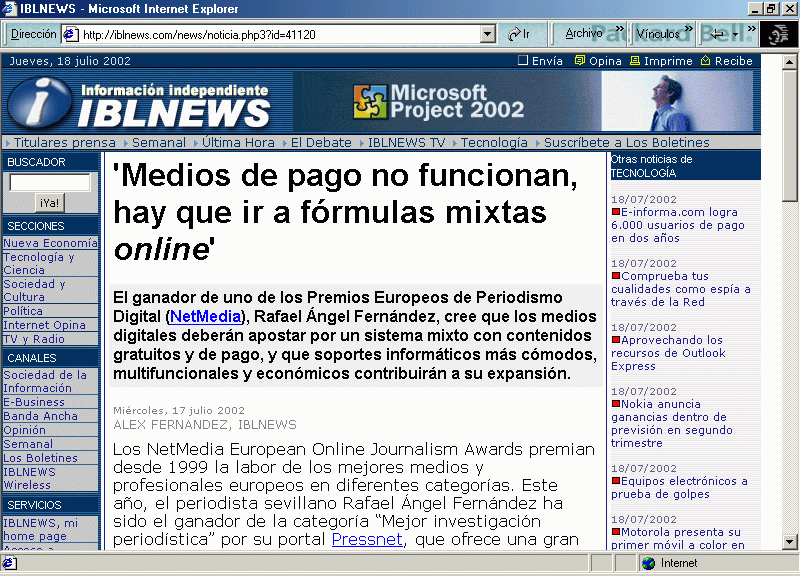
Task: Click the Imprime printer icon
Action: [x=635, y=60]
